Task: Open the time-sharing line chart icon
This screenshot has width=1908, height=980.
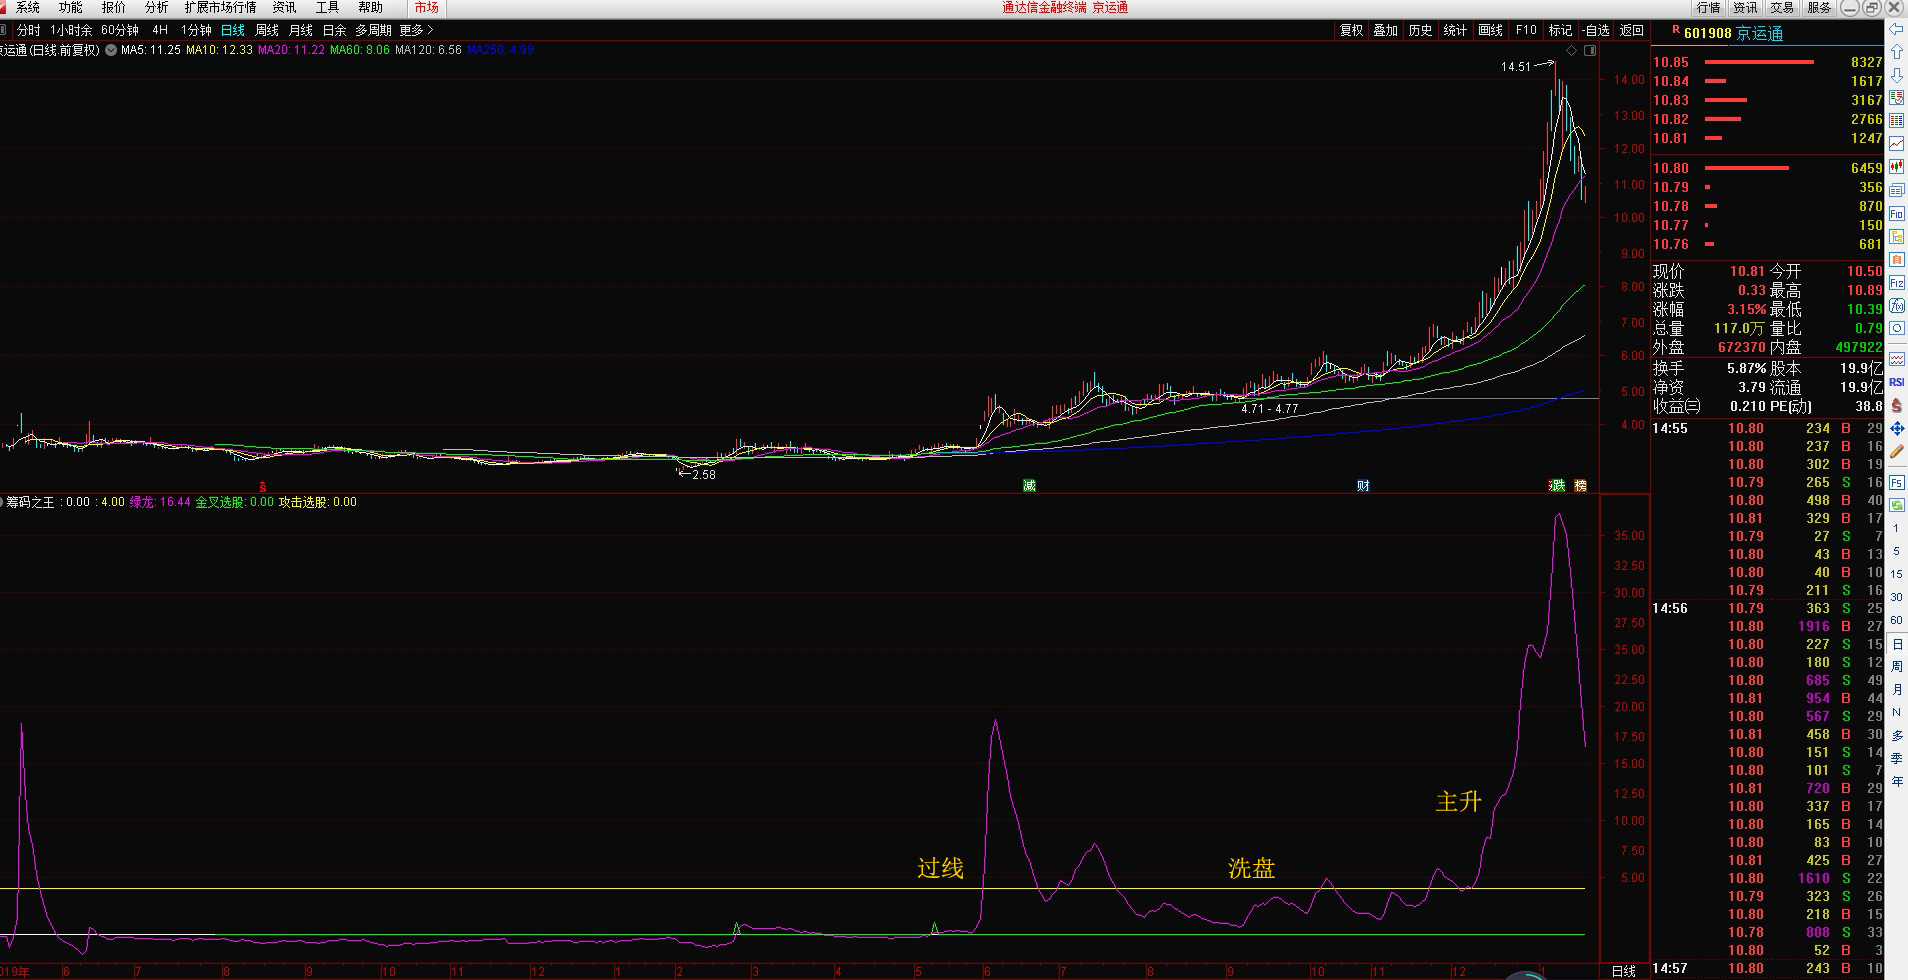Action: (1896, 144)
